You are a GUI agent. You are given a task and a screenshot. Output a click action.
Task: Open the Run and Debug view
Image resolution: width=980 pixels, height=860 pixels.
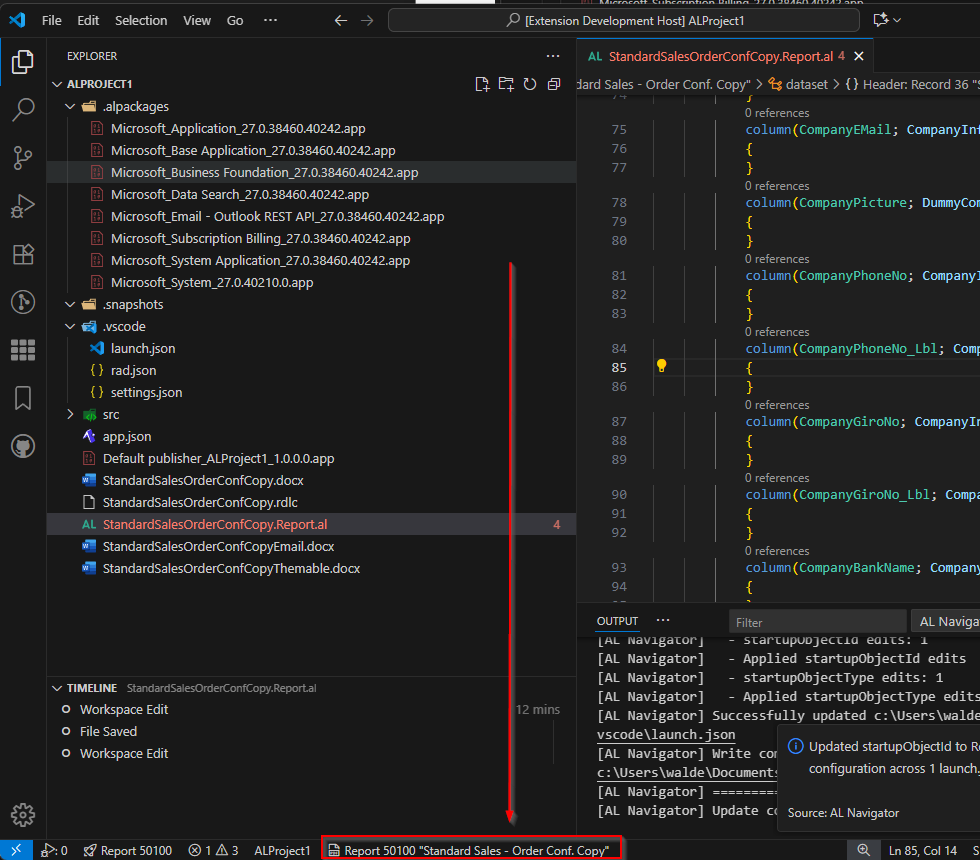point(22,206)
